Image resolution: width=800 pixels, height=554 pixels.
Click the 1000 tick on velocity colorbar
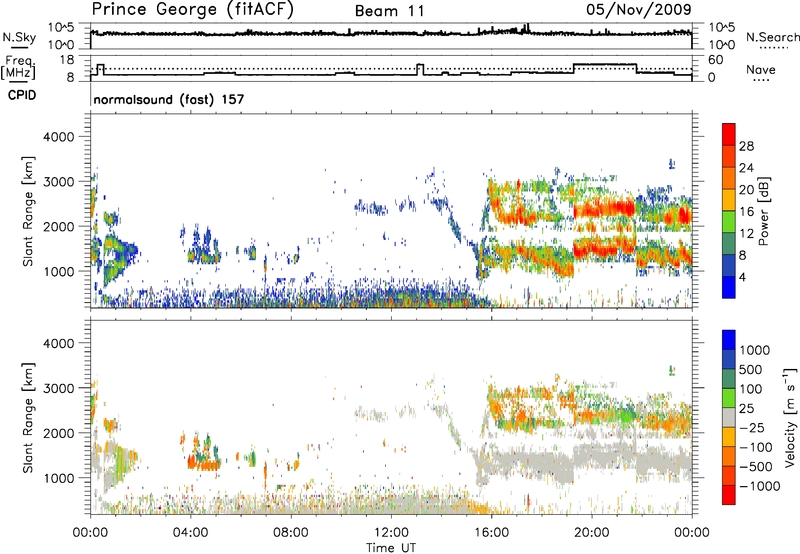[755, 350]
